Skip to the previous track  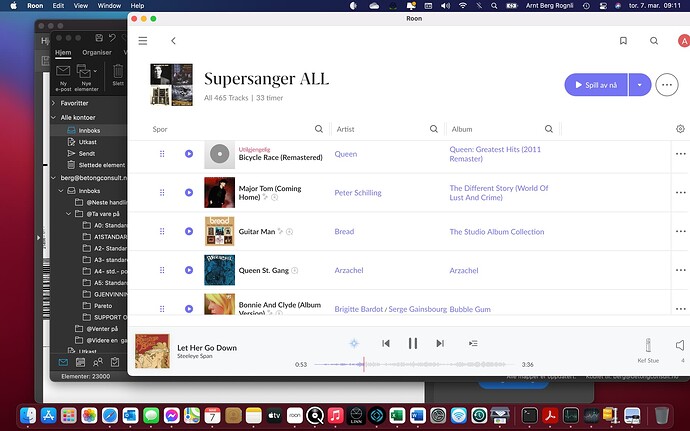[386, 343]
